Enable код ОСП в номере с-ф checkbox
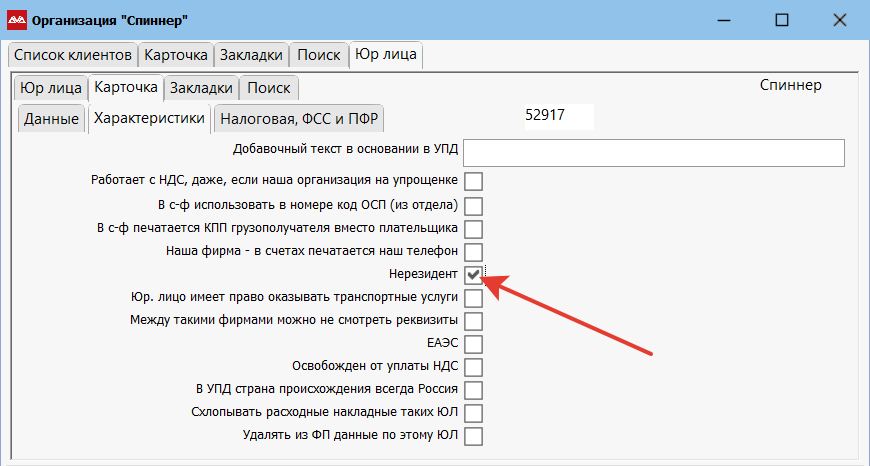 pyautogui.click(x=473, y=205)
